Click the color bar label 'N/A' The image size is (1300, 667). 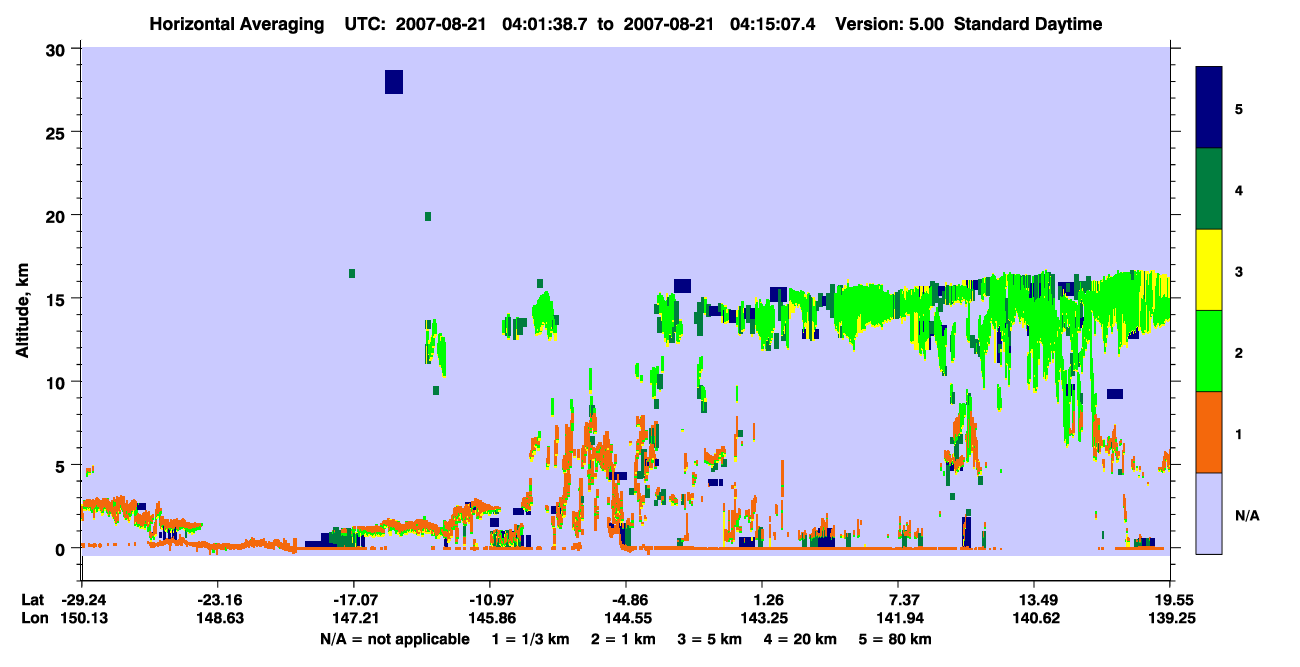(1247, 515)
